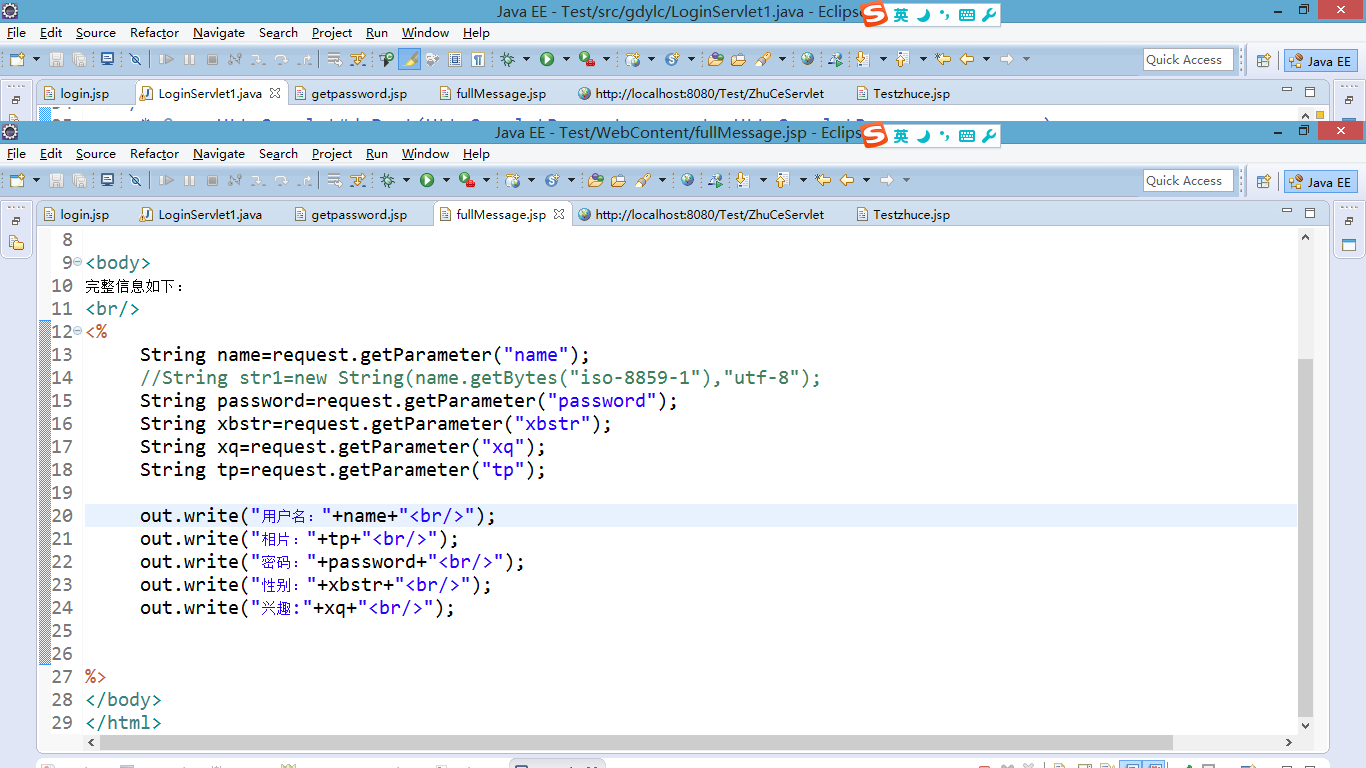The image size is (1366, 768).
Task: Open the Debug dropdown arrow in fullMessage.jsp window
Action: click(406, 180)
